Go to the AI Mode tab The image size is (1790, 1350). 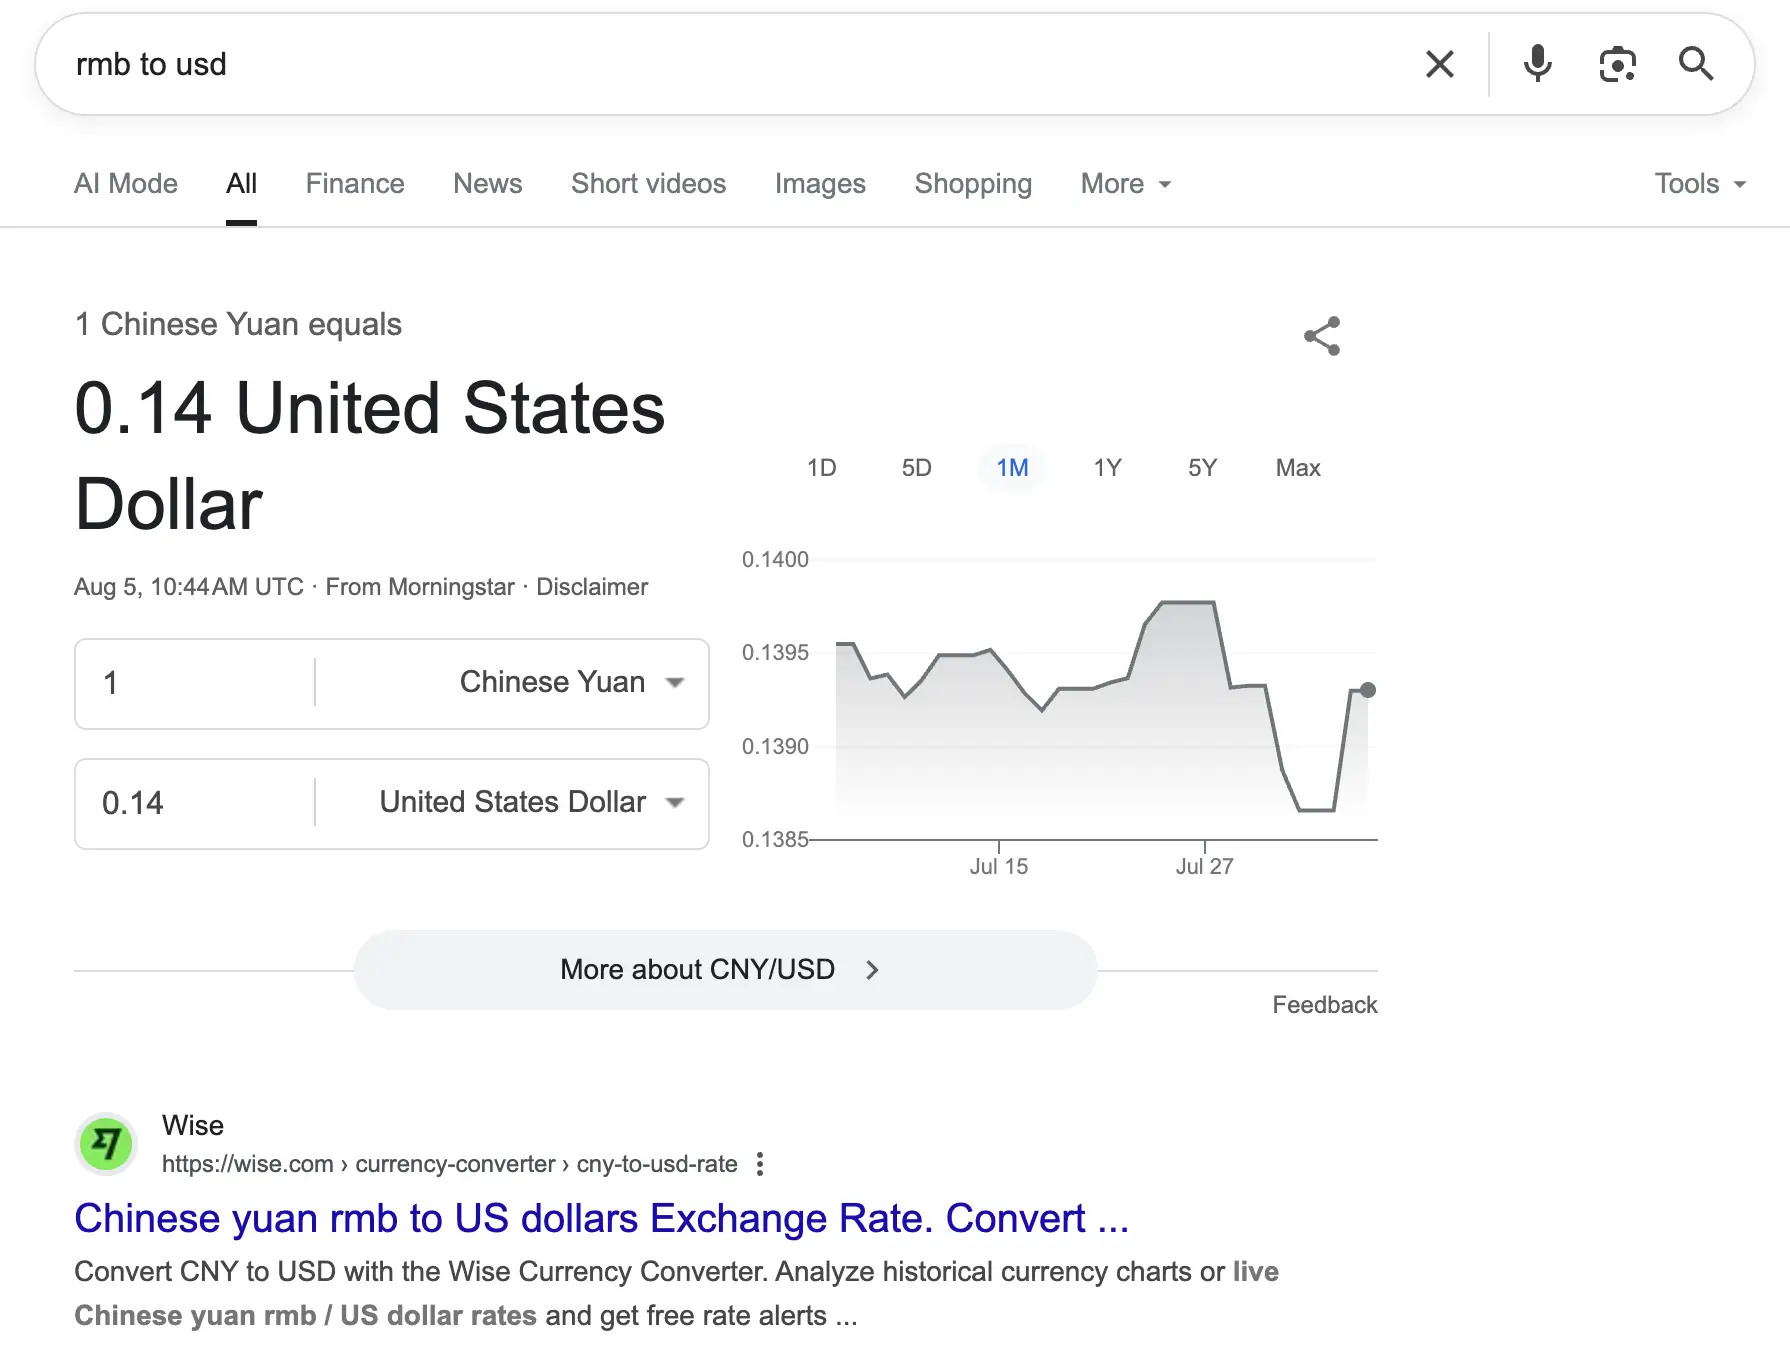coord(126,184)
